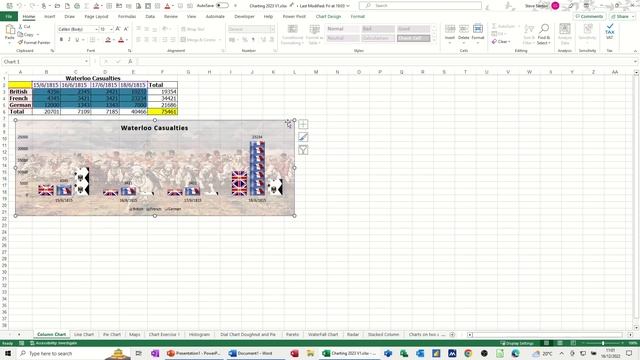Open the Merge & Center dropdown
Screen dimensions: 640x360
click(220, 40)
